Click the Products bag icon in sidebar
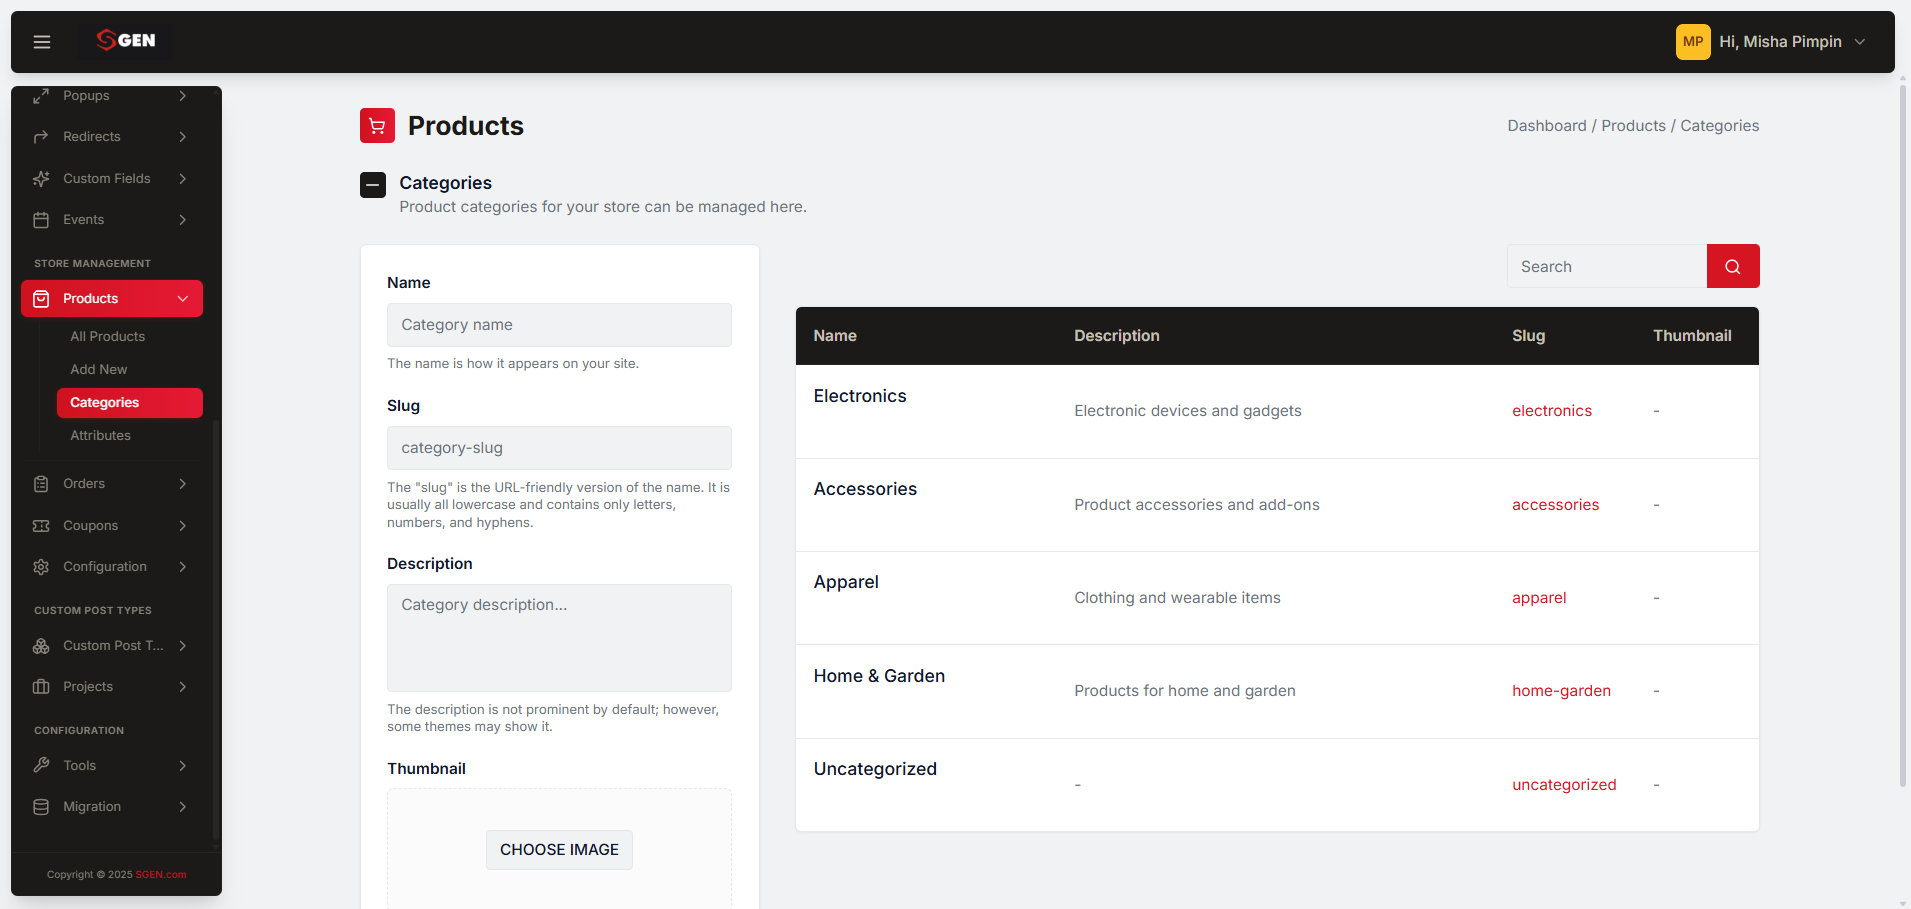 point(41,299)
